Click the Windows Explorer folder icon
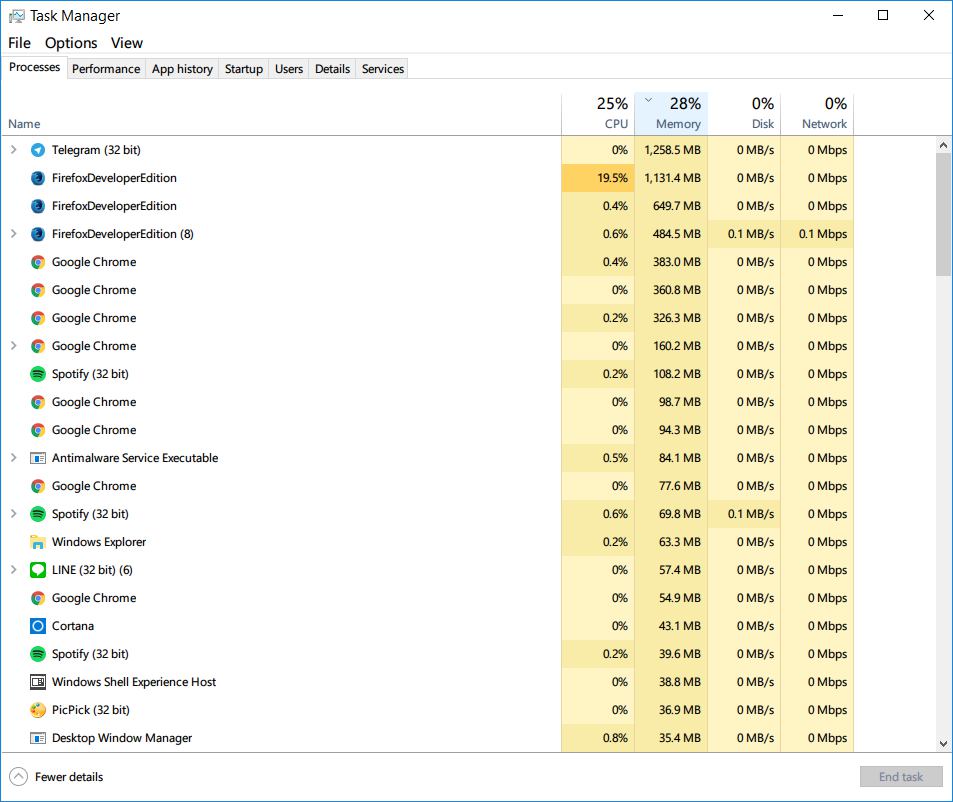The height and width of the screenshot is (802, 953). (38, 542)
